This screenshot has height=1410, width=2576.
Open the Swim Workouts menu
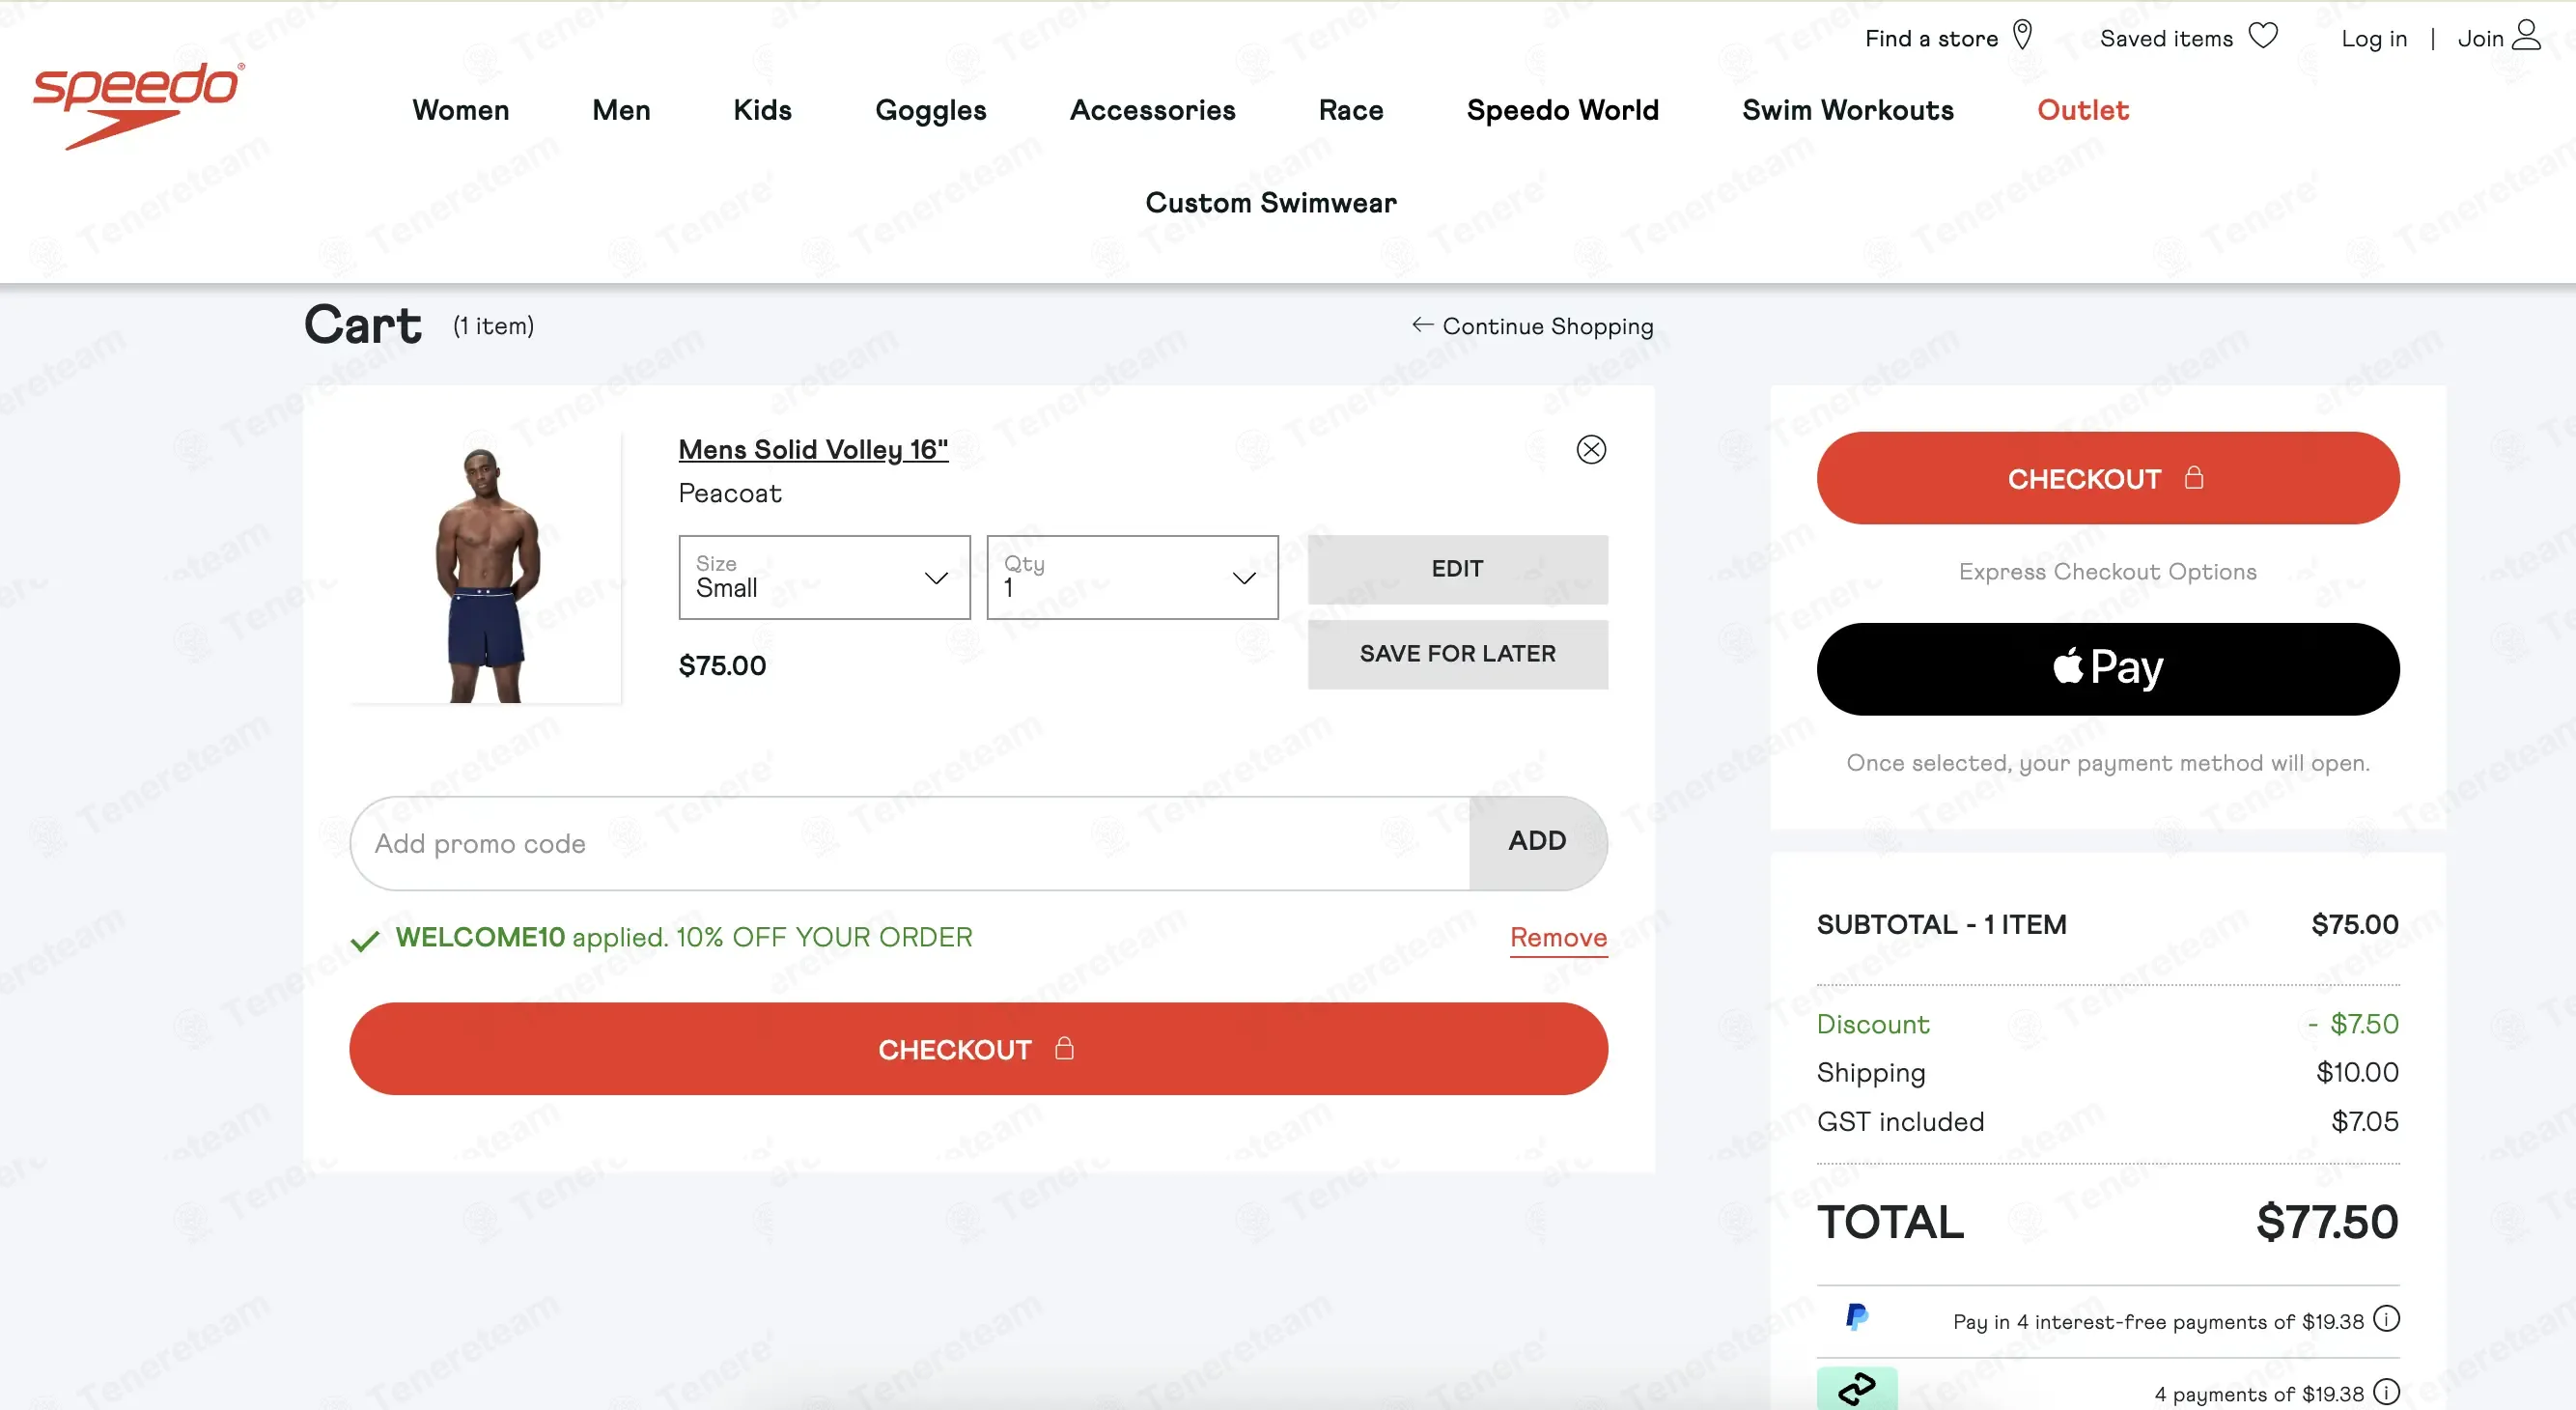(x=1848, y=110)
